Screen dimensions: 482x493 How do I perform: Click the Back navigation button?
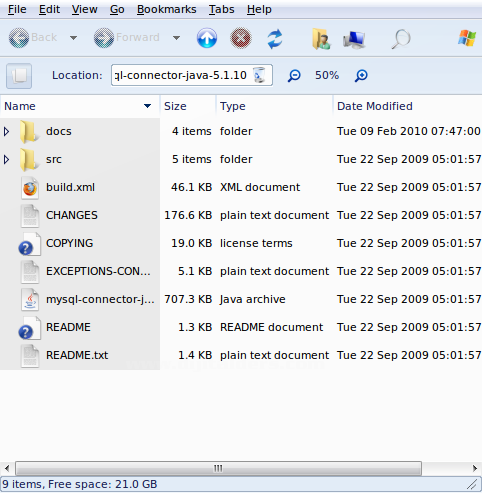click(x=33, y=38)
